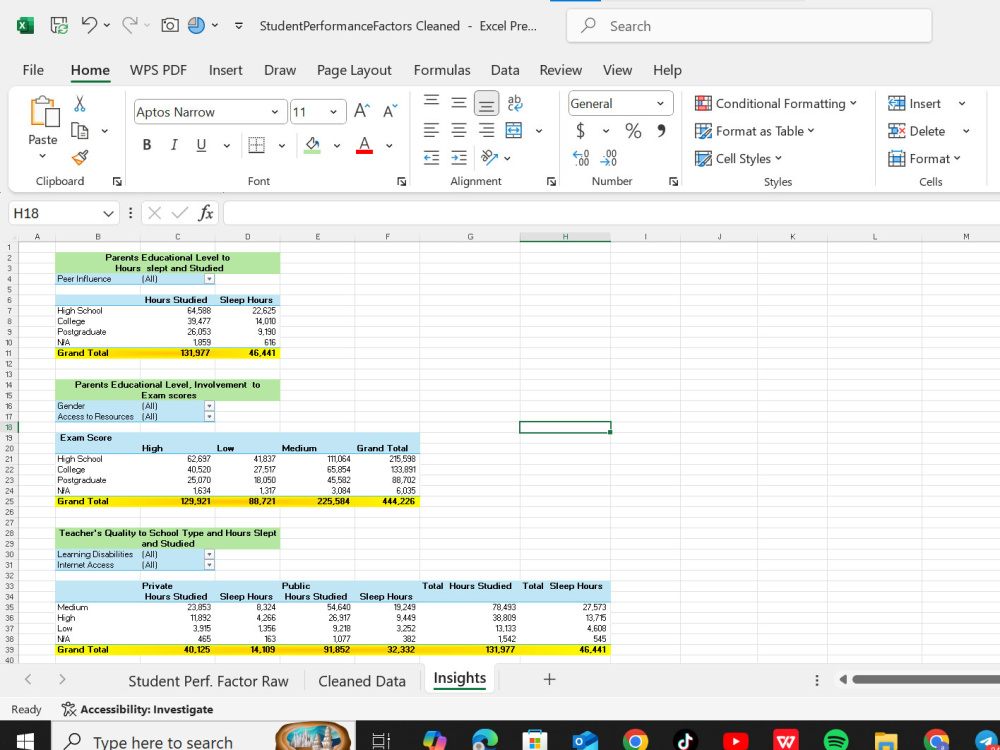The width and height of the screenshot is (1000, 750).
Task: Click the Search box in title bar
Action: (x=749, y=26)
